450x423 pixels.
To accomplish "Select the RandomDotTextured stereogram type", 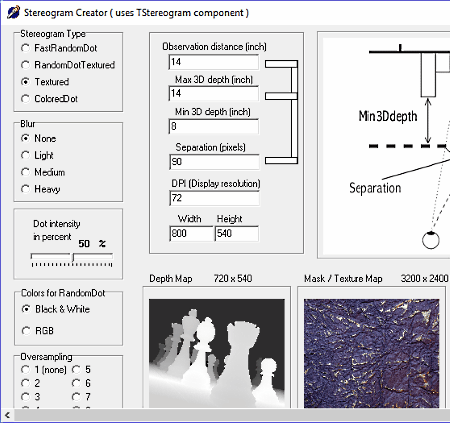I will tap(68, 65).
